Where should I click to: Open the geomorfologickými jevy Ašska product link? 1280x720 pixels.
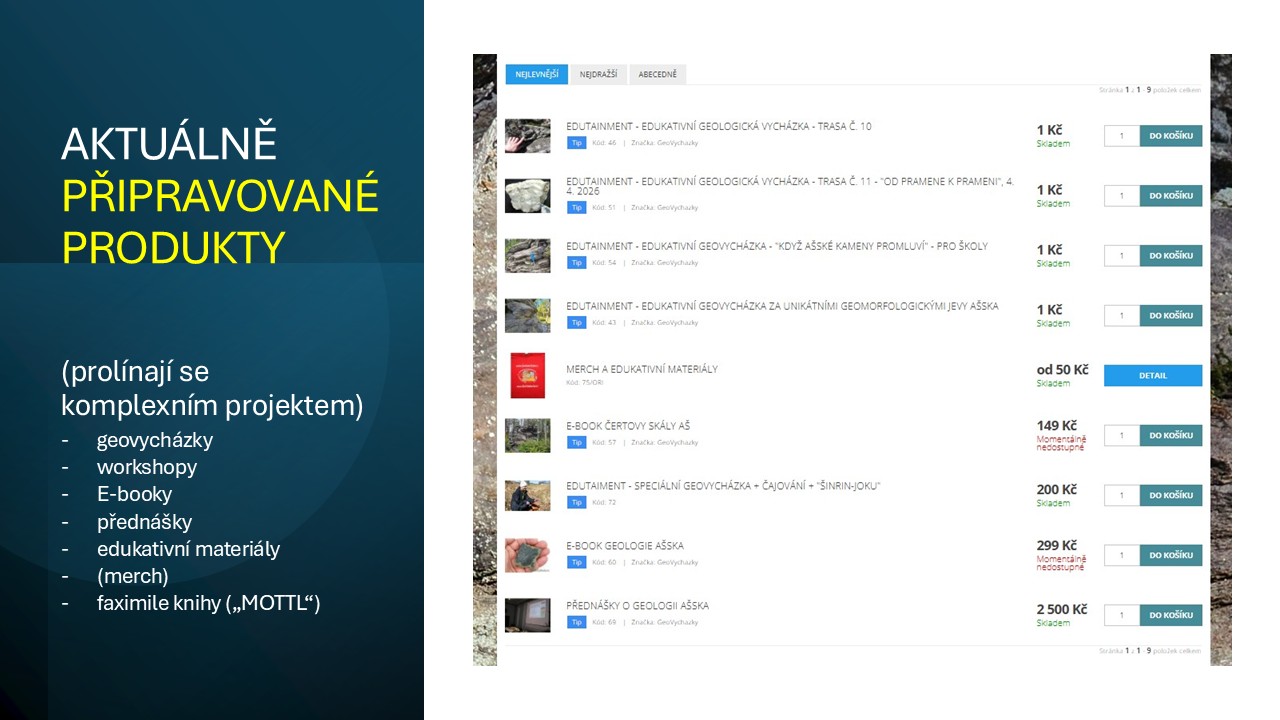coord(781,306)
